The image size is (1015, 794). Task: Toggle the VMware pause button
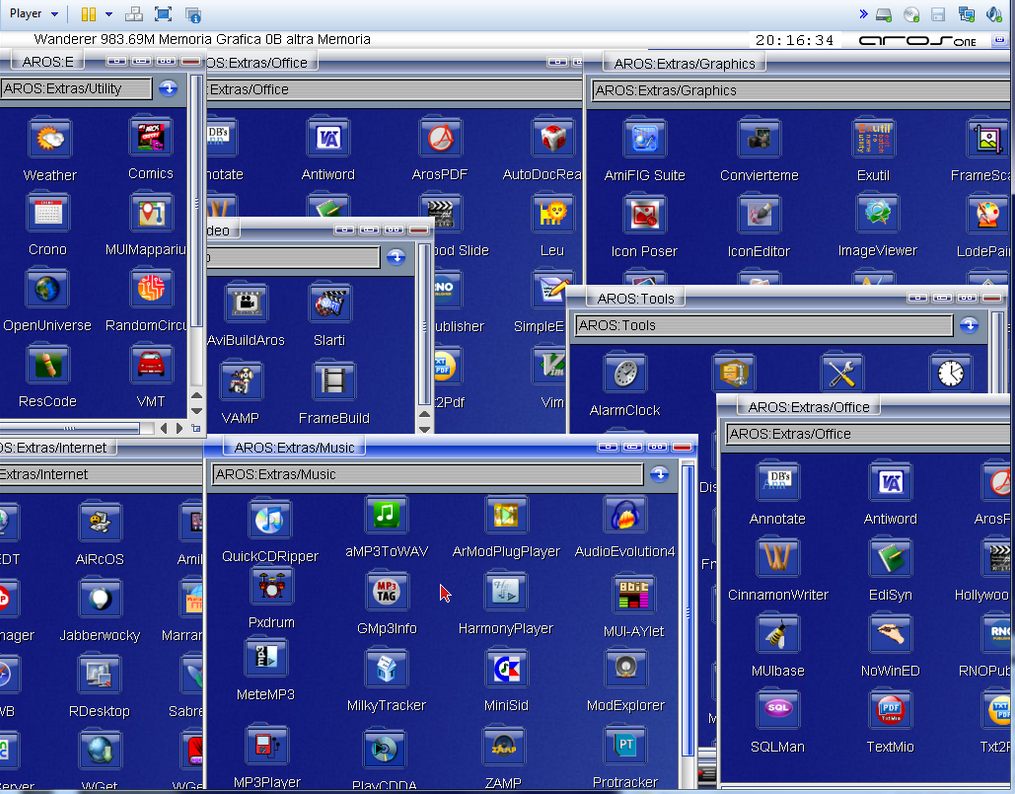[x=88, y=14]
